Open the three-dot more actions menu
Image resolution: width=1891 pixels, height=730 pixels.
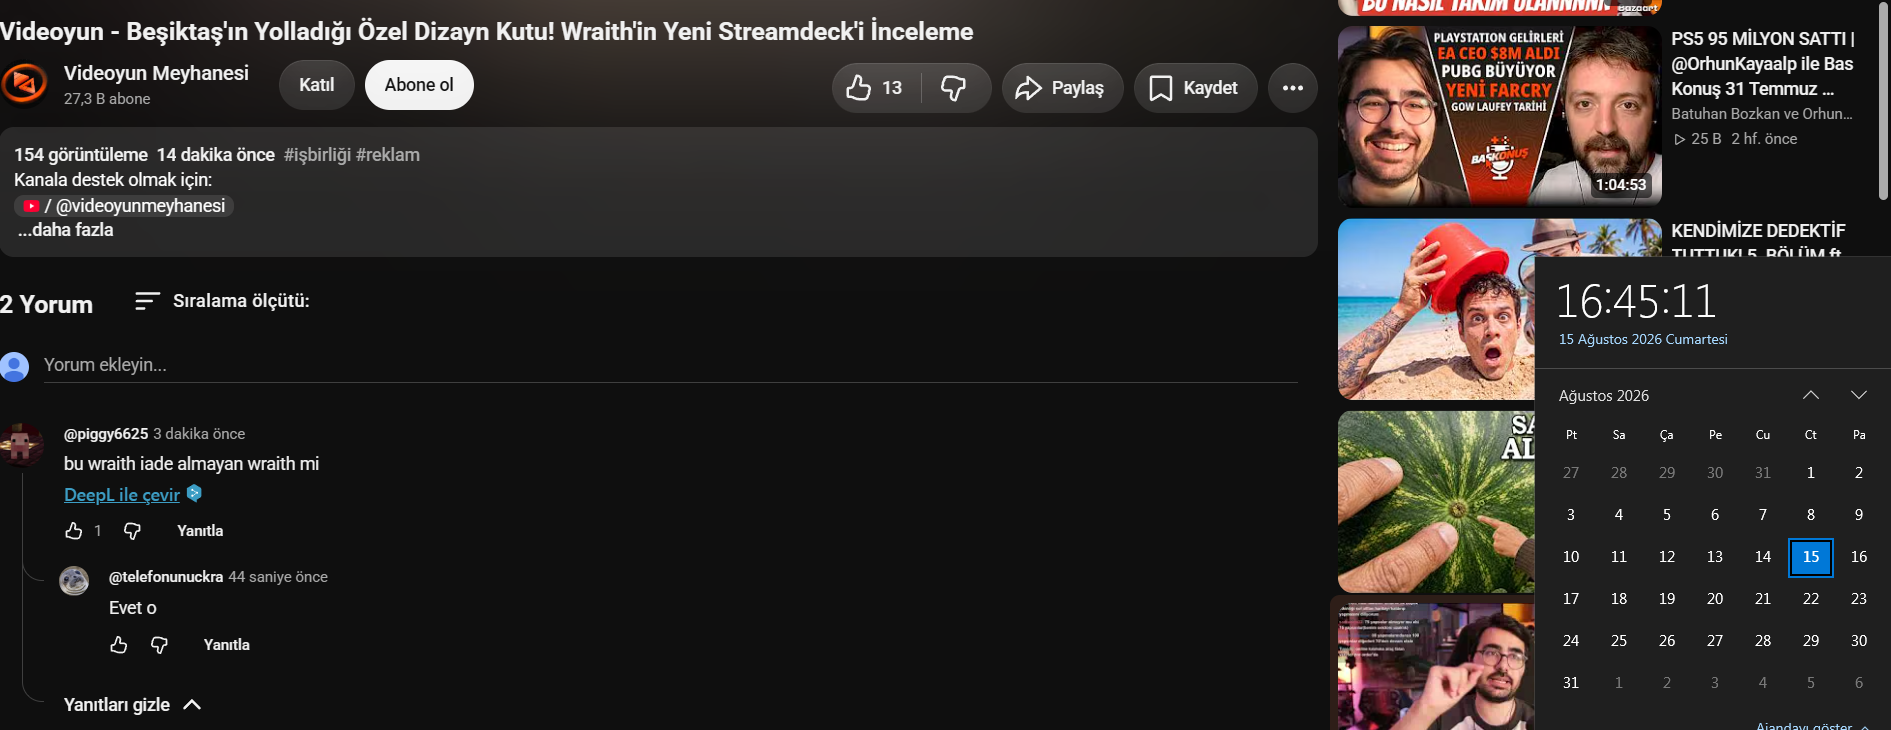pyautogui.click(x=1293, y=88)
